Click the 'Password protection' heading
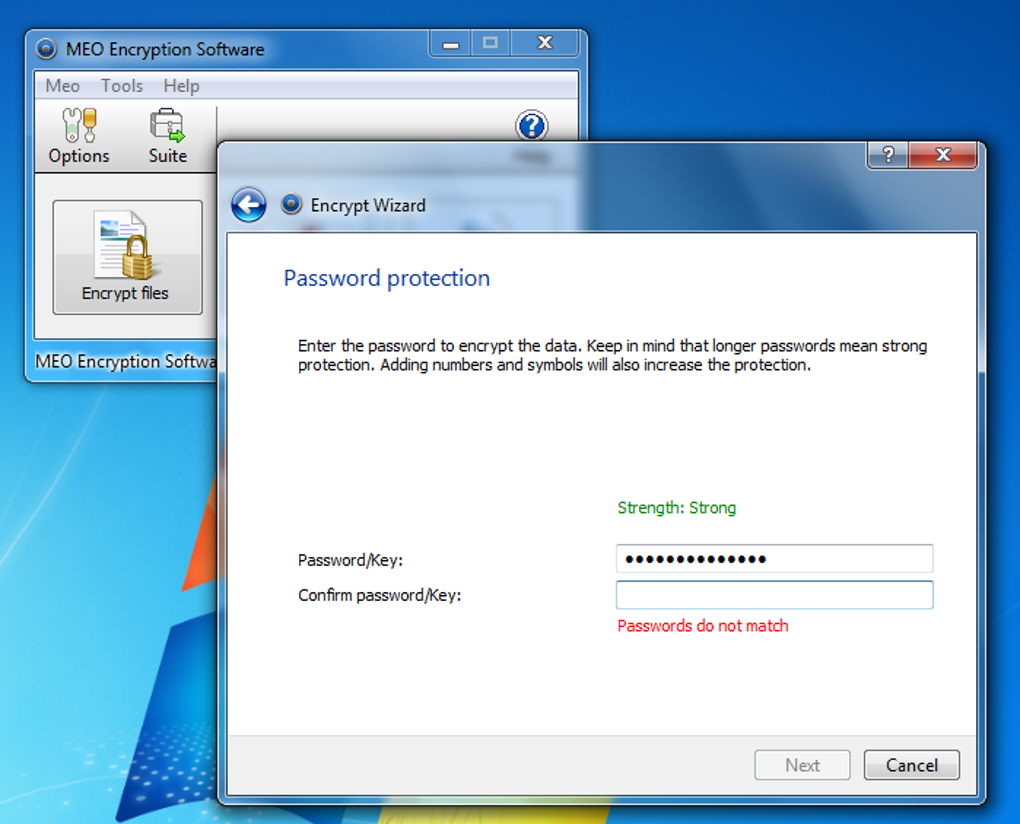 click(386, 278)
